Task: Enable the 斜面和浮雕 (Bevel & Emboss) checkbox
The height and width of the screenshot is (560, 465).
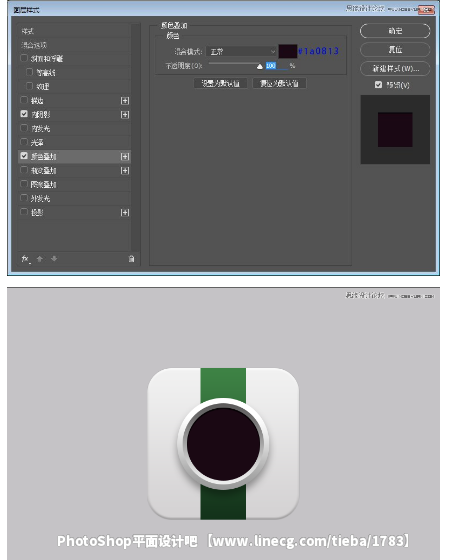Action: coord(24,58)
